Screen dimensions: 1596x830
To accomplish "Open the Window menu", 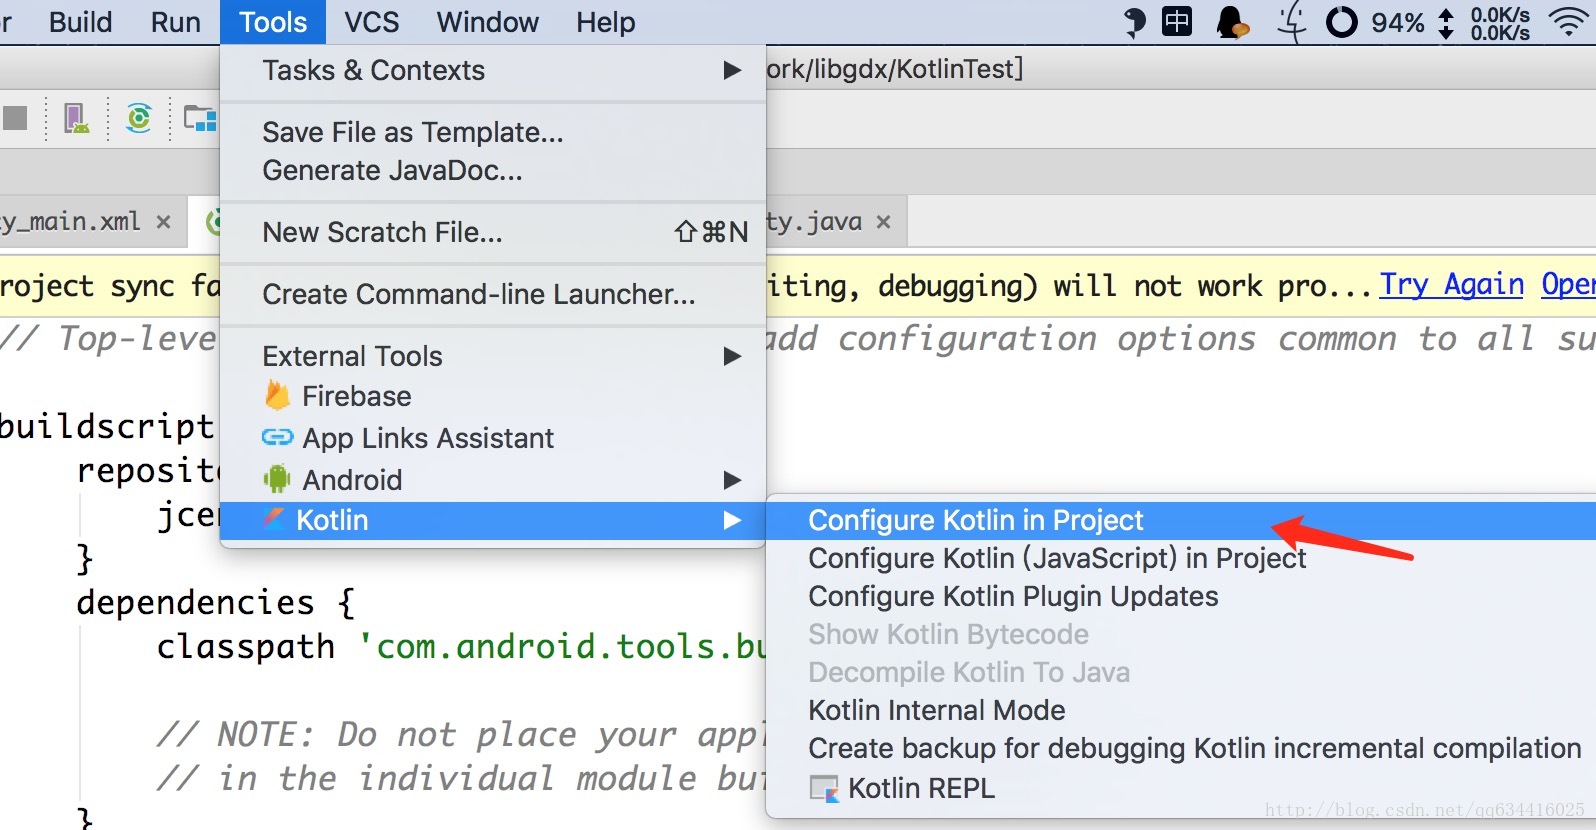I will coord(487,22).
